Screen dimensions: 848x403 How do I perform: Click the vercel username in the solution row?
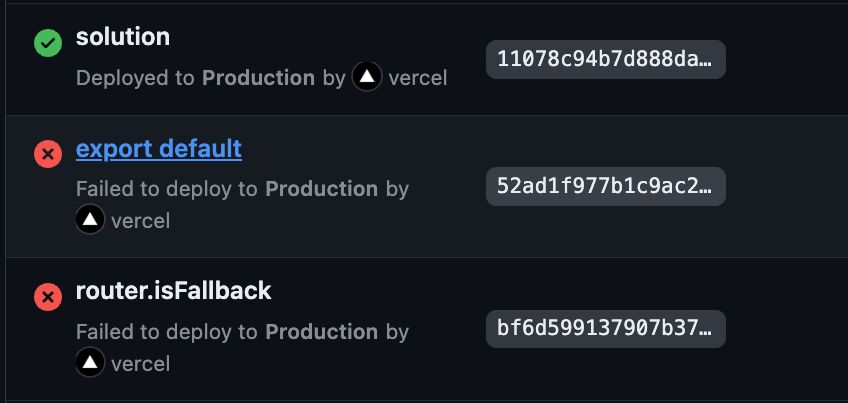point(418,78)
